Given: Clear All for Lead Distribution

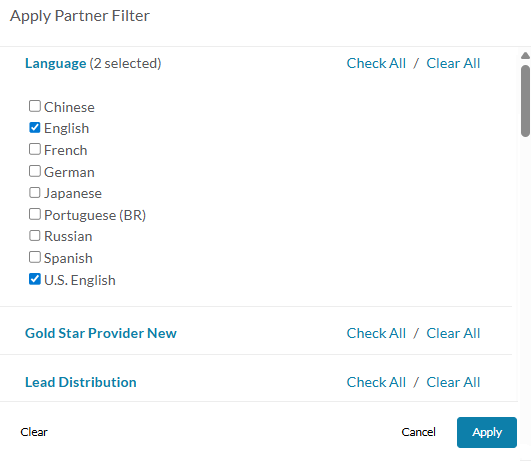Looking at the screenshot, I should click(453, 382).
